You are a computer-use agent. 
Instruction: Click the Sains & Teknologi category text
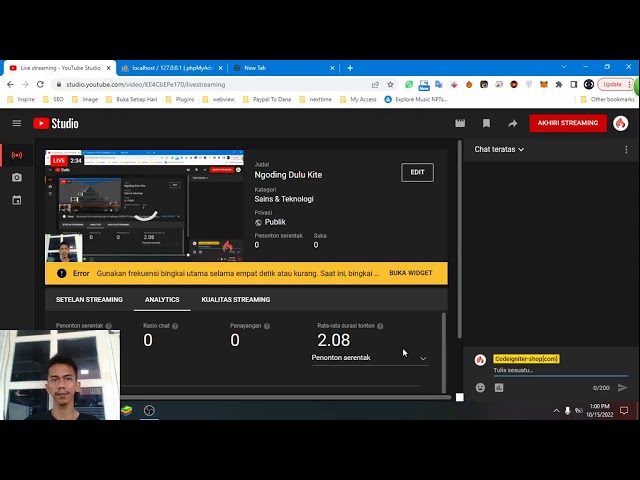284,199
